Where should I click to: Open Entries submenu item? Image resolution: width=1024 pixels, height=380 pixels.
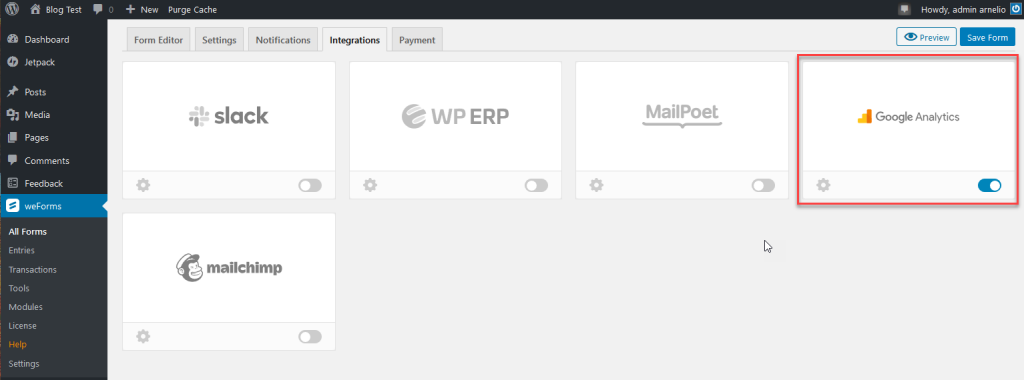(x=22, y=251)
